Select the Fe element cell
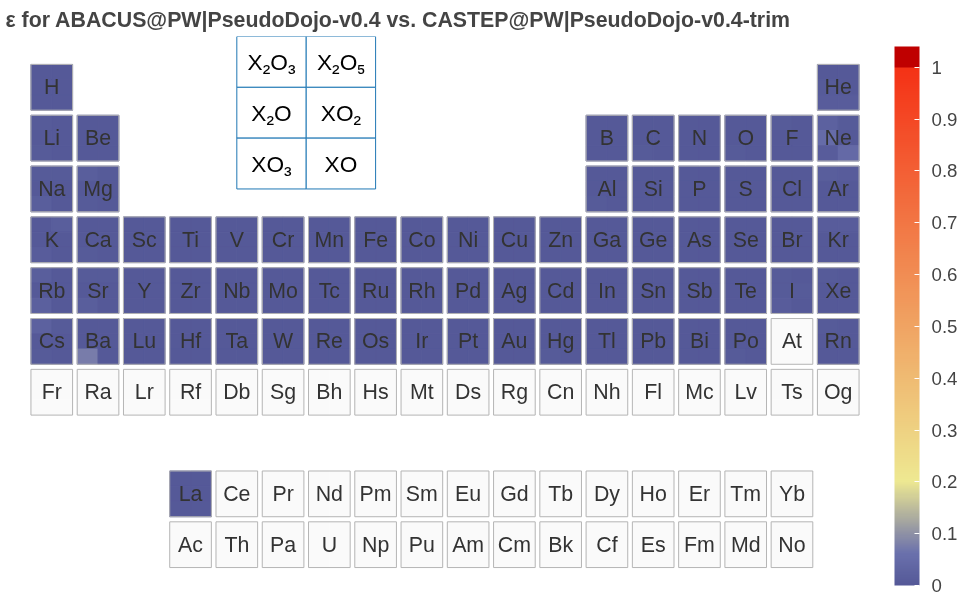 point(375,240)
